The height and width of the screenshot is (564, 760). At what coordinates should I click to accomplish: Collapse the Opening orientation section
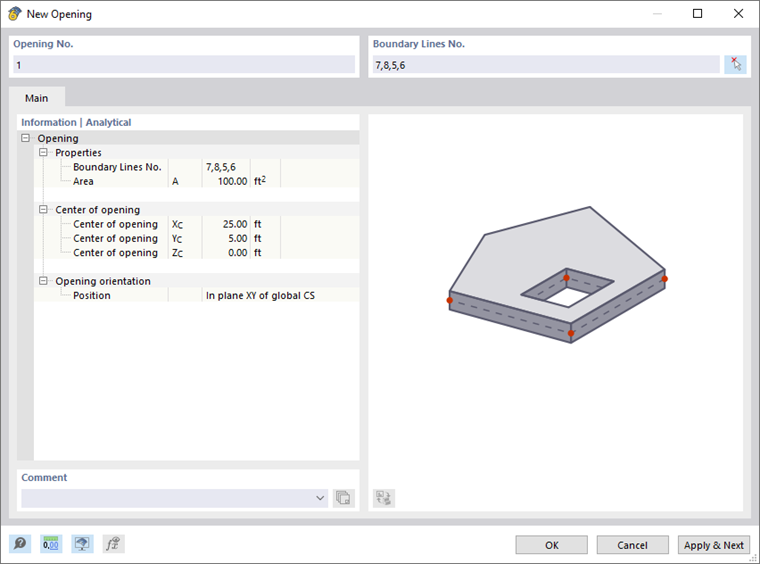[x=43, y=281]
